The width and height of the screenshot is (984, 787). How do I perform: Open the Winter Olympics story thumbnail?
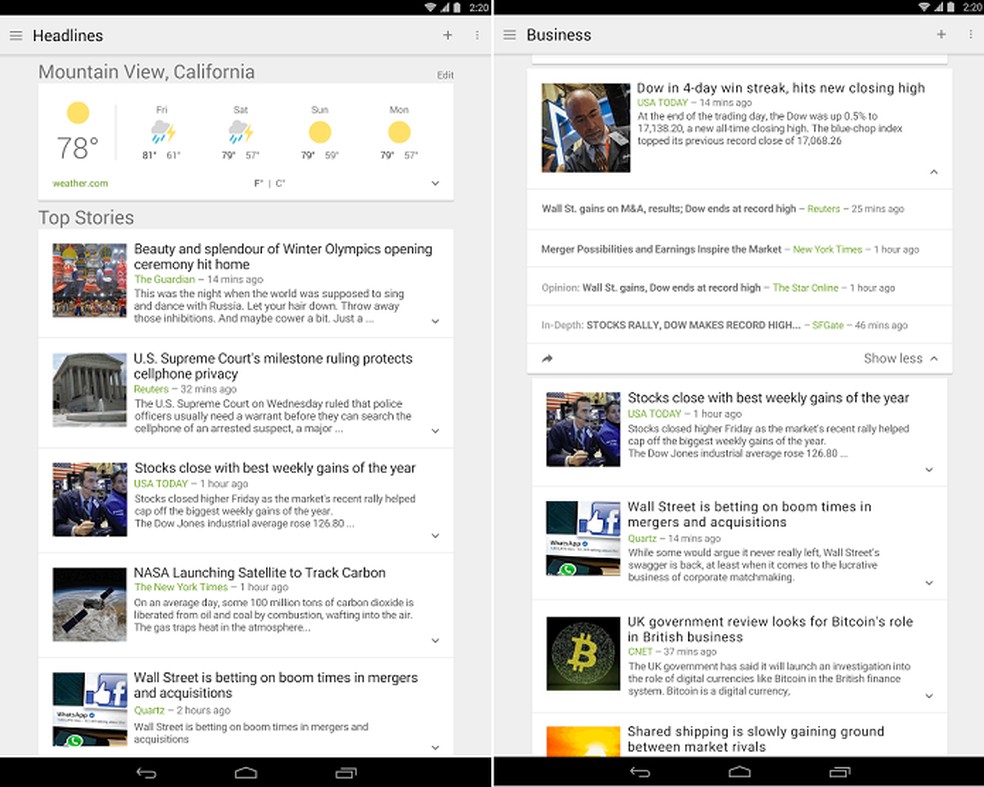click(x=88, y=280)
